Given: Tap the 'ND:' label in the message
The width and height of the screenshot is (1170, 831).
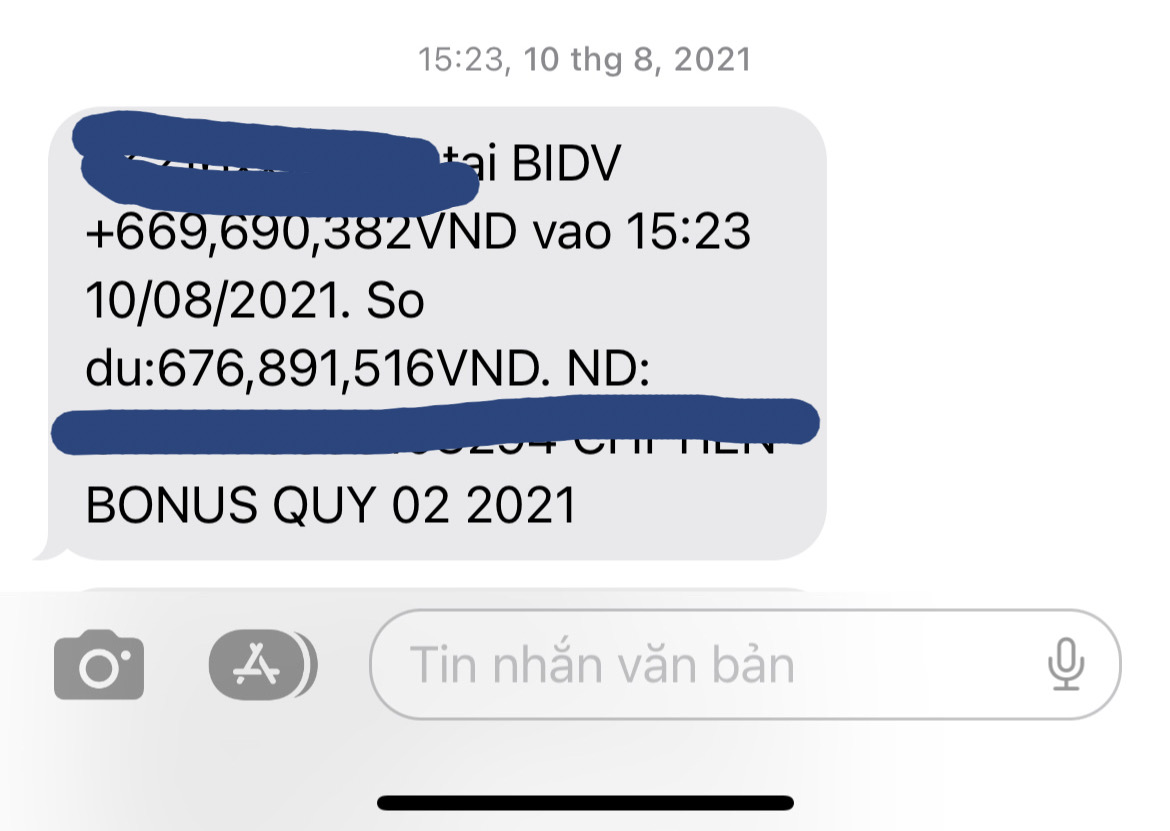Looking at the screenshot, I should pos(608,369).
